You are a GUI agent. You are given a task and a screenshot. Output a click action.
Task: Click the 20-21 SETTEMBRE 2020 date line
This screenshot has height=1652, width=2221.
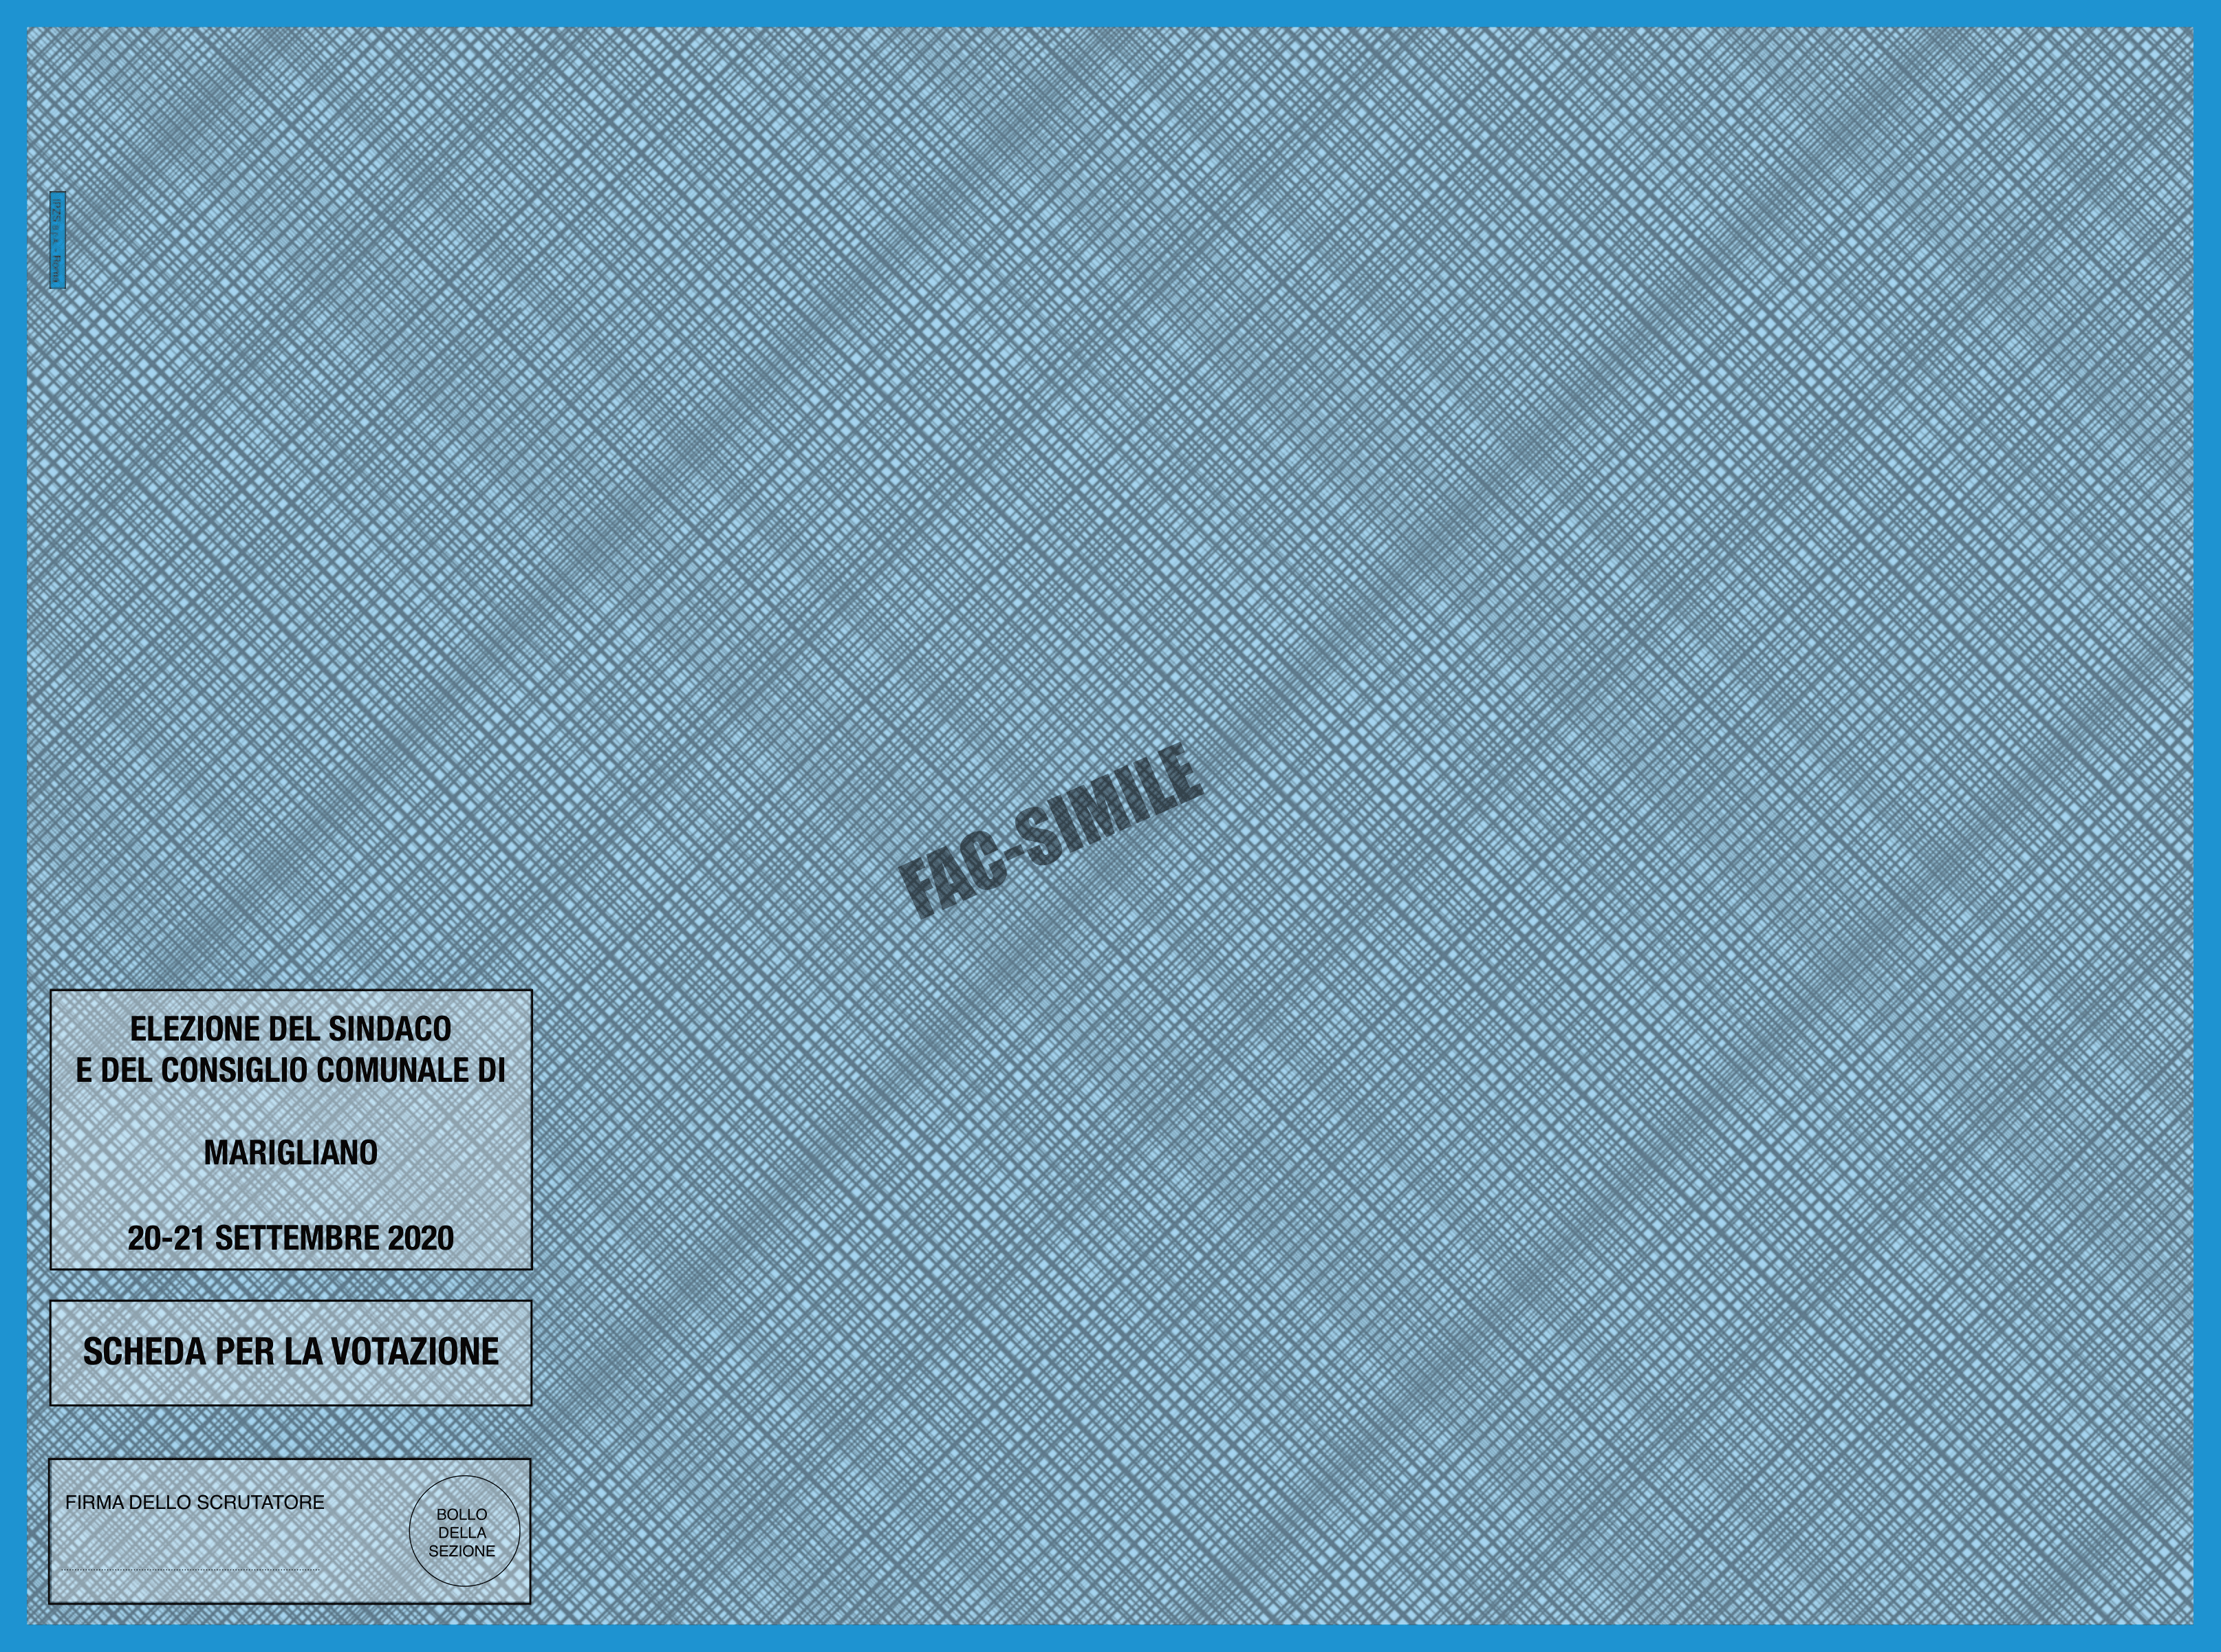(290, 1238)
